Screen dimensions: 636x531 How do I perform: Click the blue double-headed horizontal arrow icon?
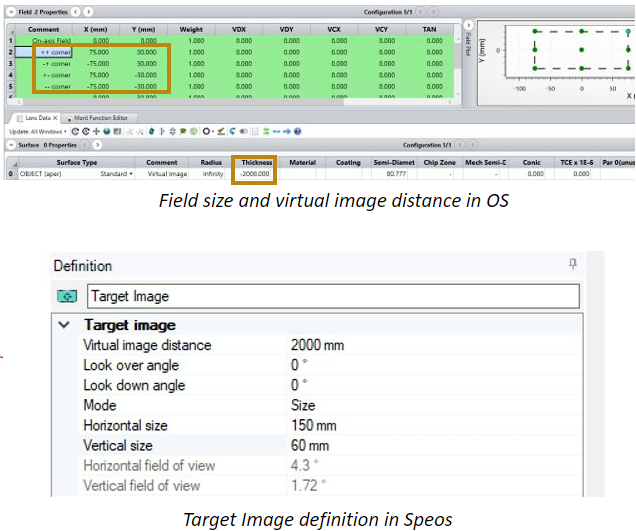pyautogui.click(x=277, y=131)
